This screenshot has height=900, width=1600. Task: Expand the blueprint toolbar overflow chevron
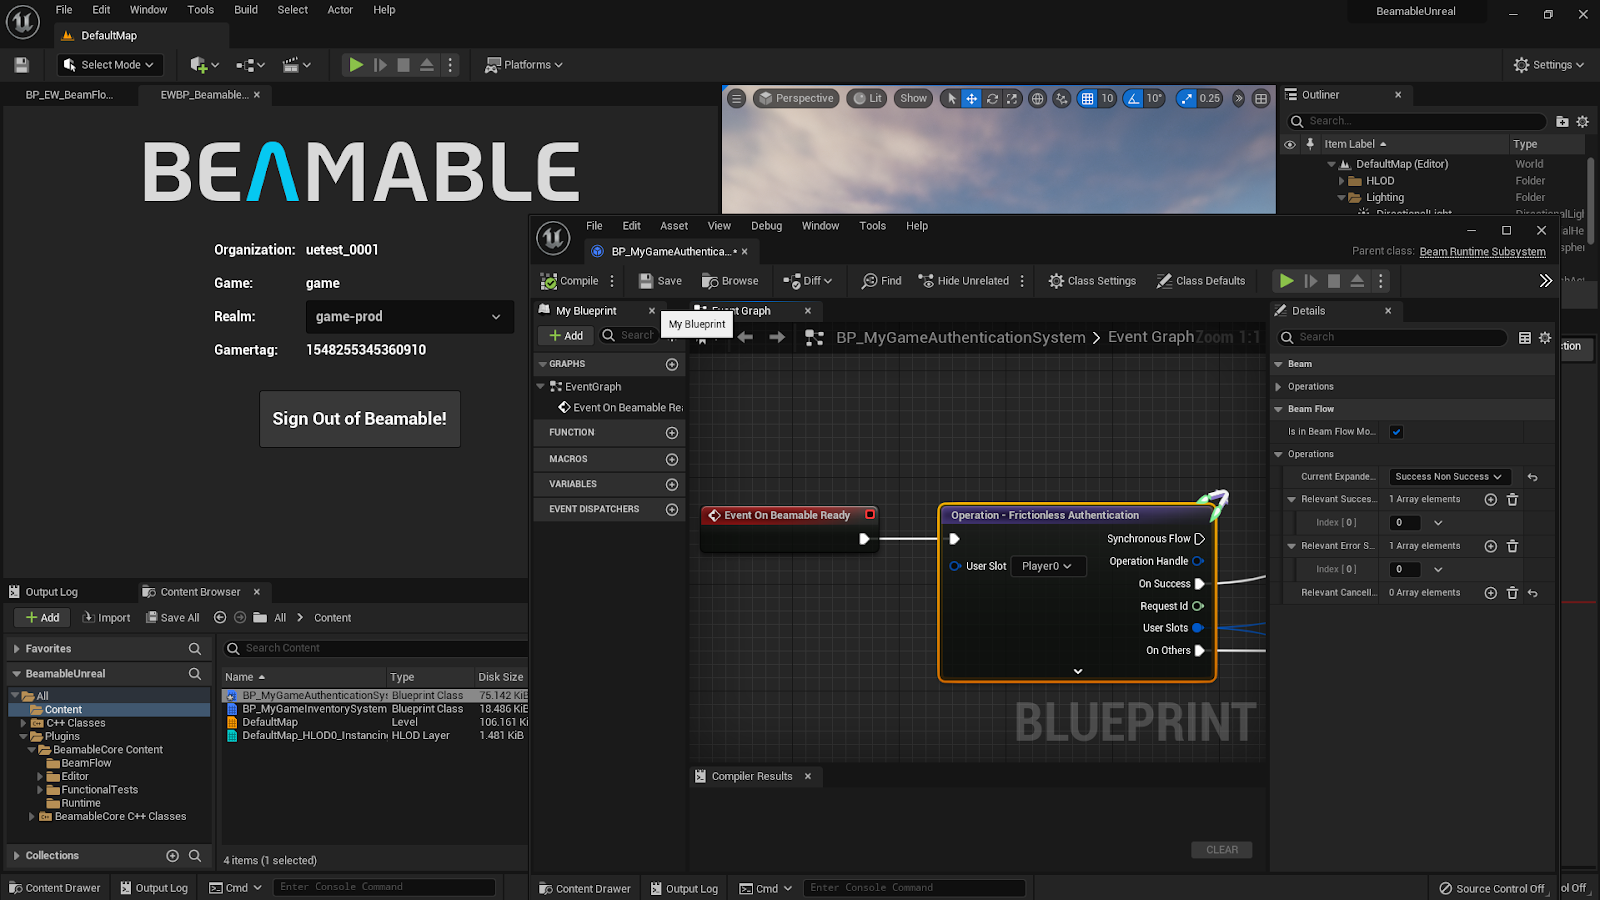1545,281
